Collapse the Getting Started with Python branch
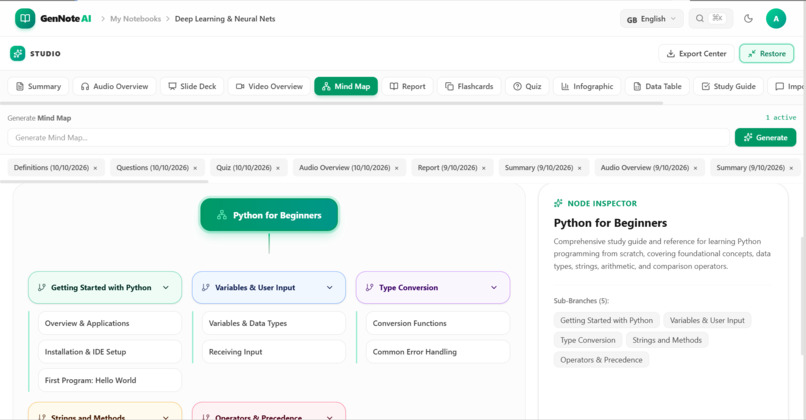The image size is (806, 420). pyautogui.click(x=166, y=288)
